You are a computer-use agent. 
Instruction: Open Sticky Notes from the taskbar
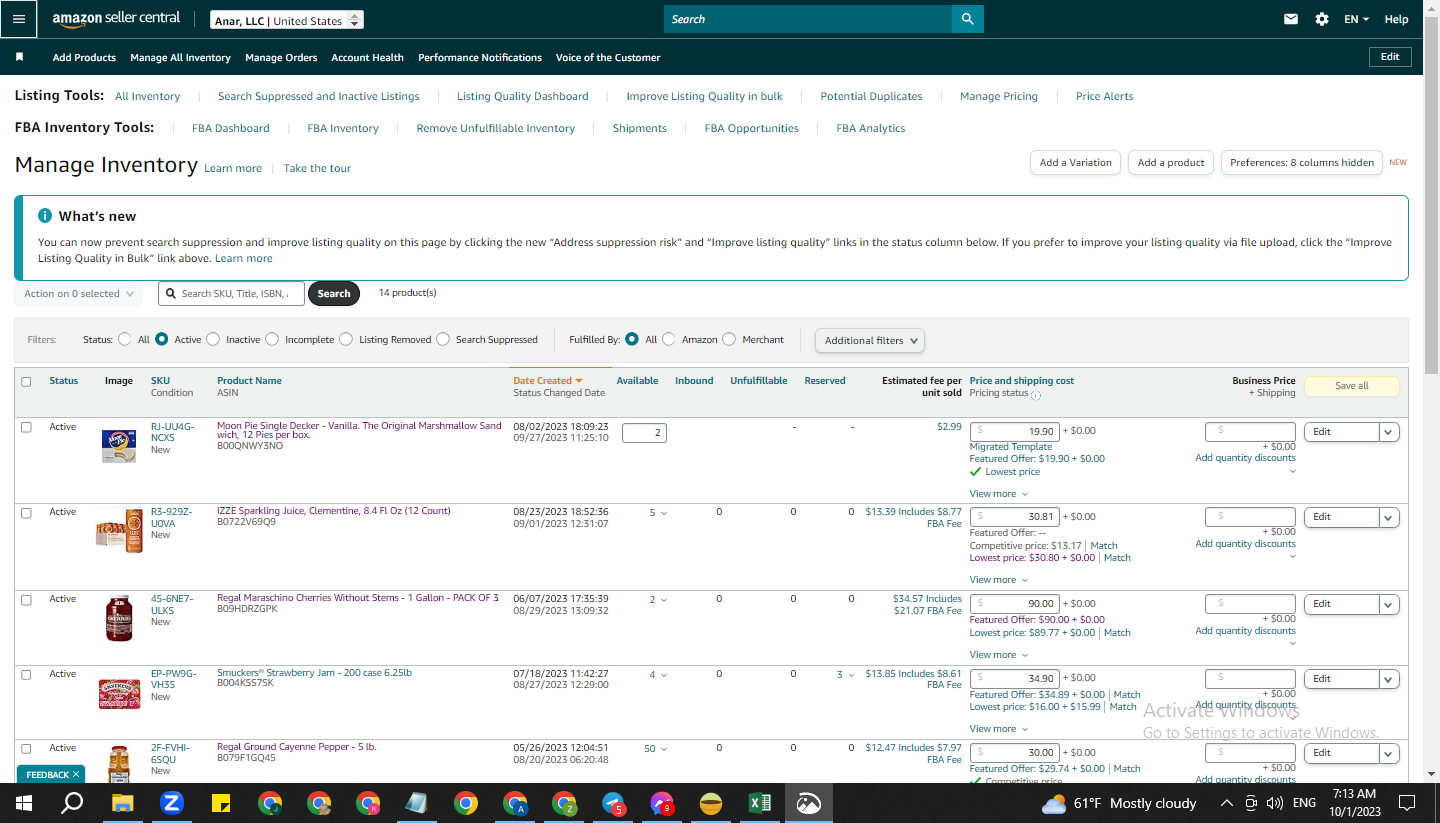pyautogui.click(x=221, y=803)
